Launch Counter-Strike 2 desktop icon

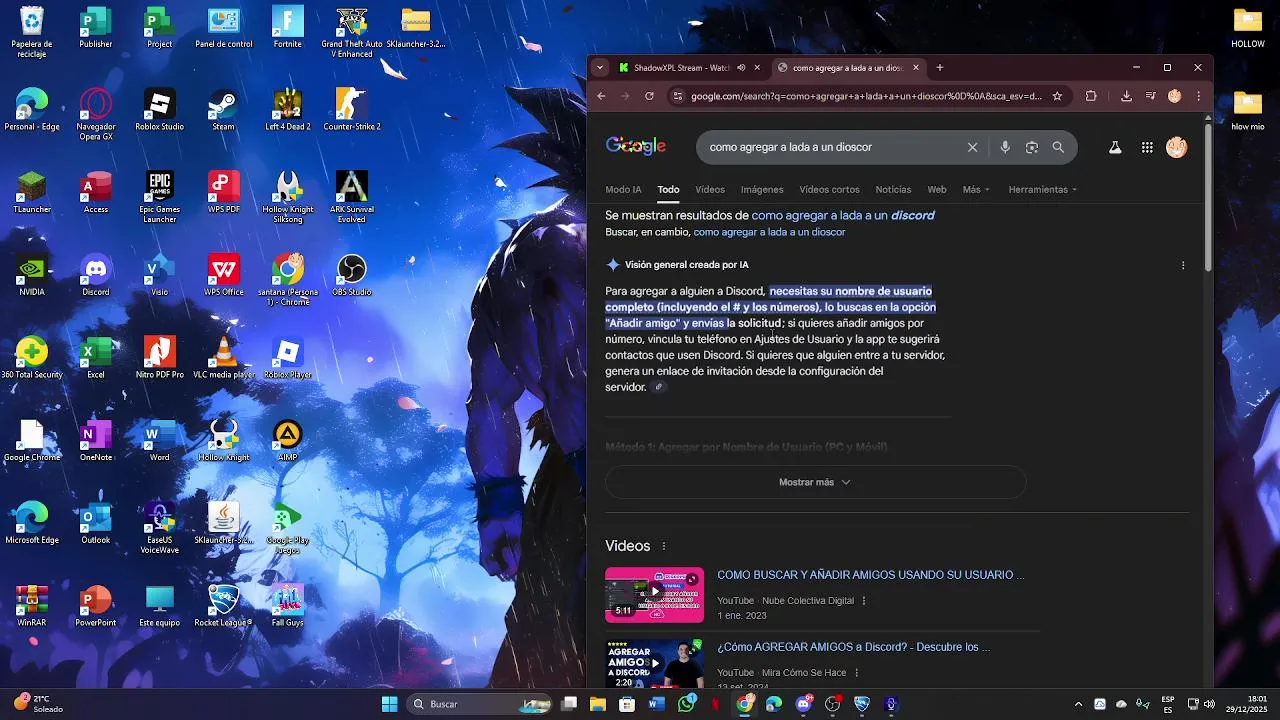click(351, 109)
